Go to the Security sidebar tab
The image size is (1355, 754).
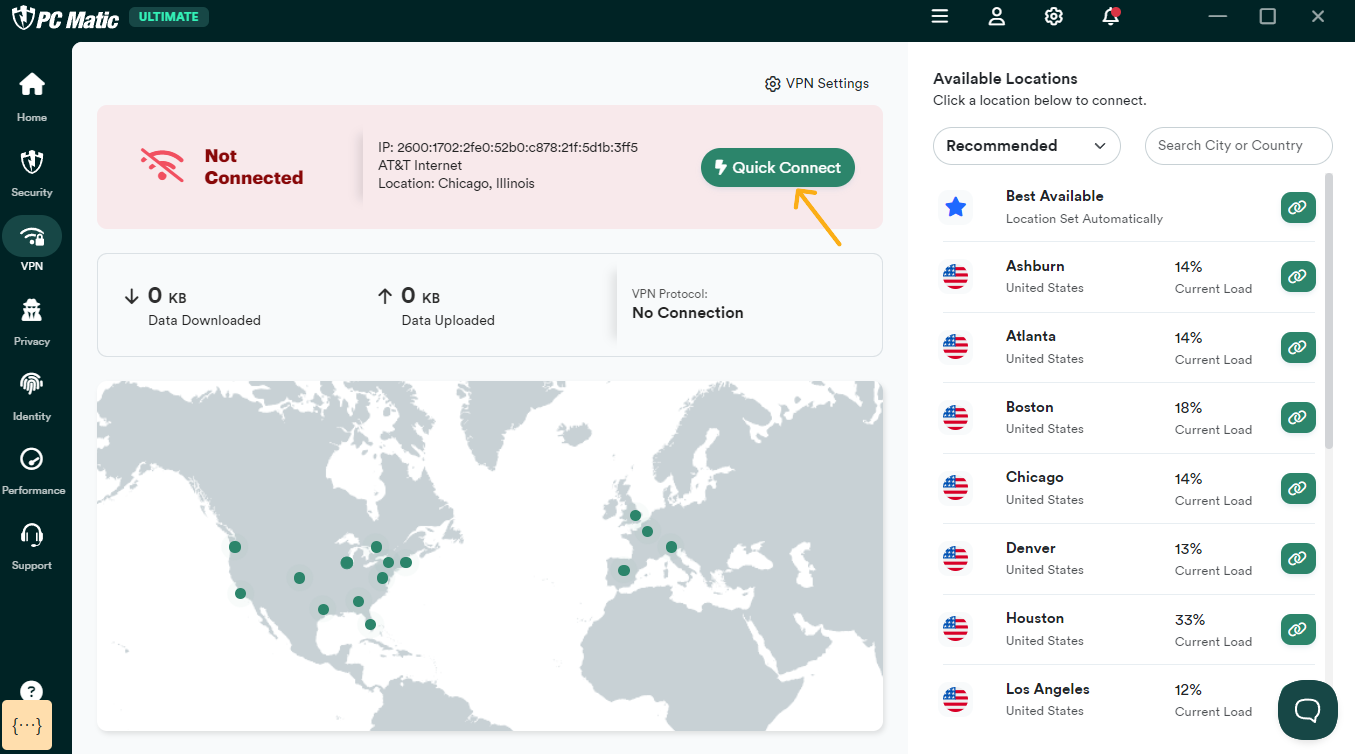[32, 173]
